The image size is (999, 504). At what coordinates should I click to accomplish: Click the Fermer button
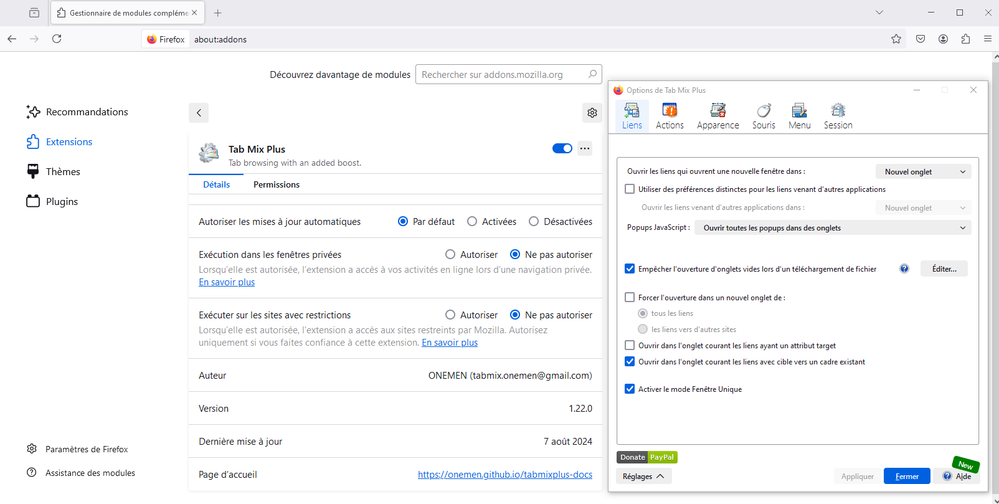point(907,476)
